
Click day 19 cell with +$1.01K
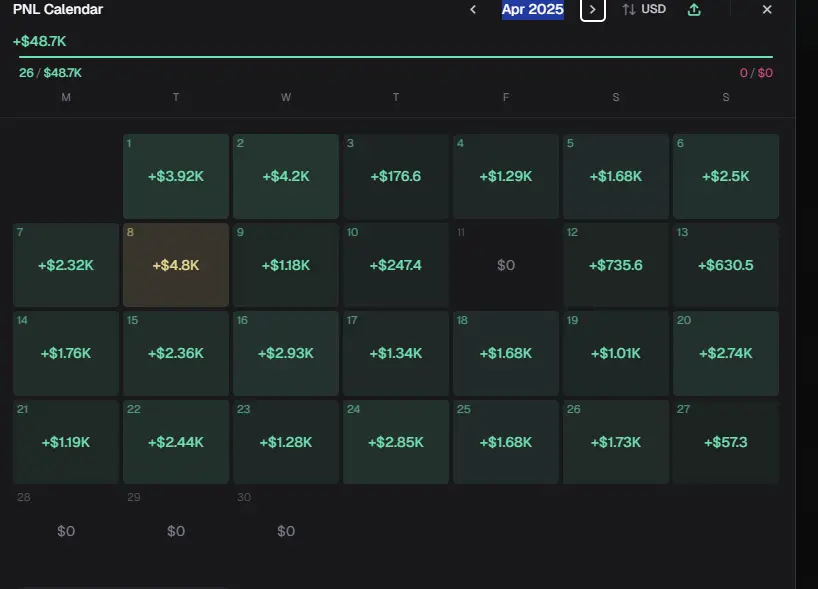coord(616,353)
